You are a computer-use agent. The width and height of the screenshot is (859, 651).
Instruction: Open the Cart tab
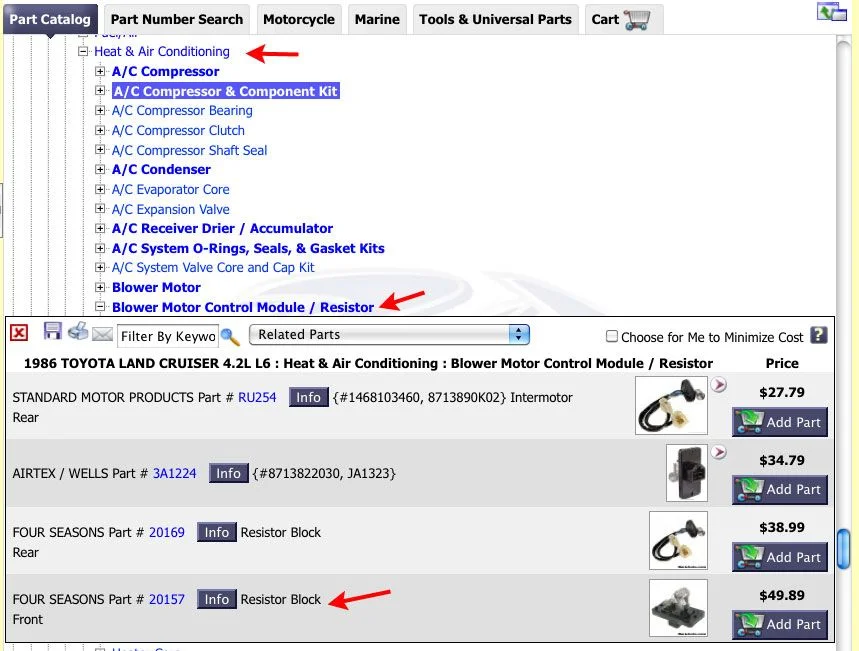(623, 19)
